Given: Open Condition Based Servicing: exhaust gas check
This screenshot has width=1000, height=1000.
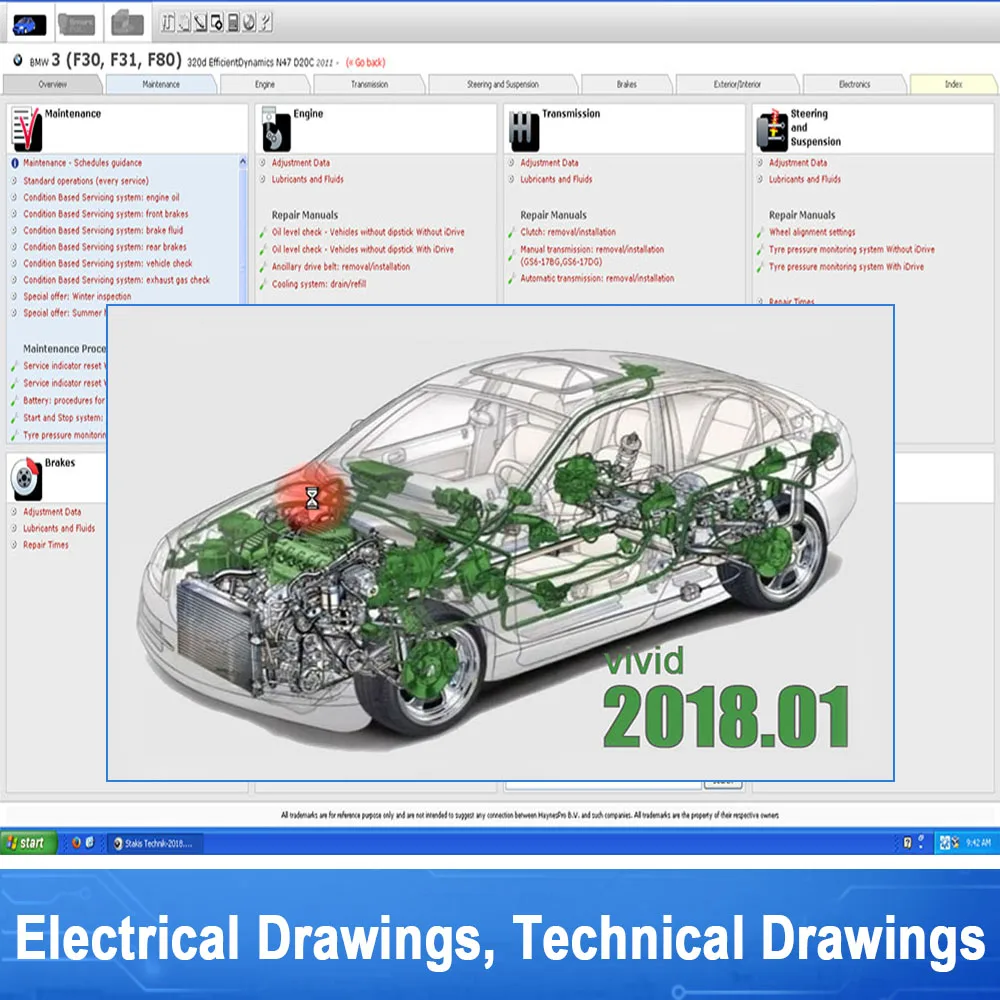Looking at the screenshot, I should [x=117, y=280].
